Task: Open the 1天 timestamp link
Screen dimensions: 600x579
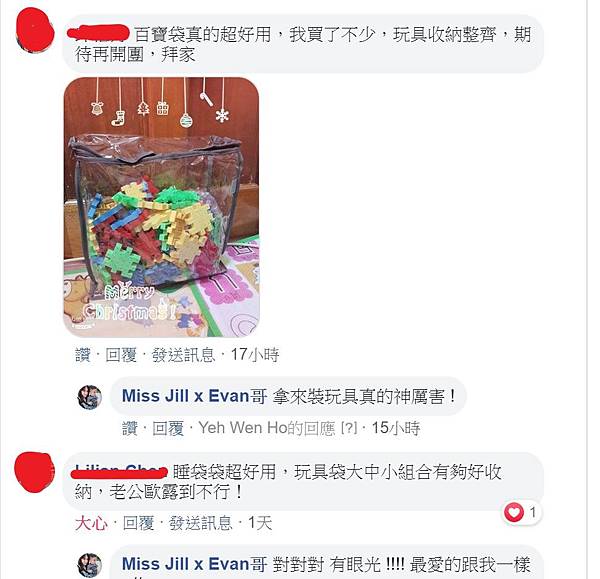Action: pyautogui.click(x=260, y=523)
